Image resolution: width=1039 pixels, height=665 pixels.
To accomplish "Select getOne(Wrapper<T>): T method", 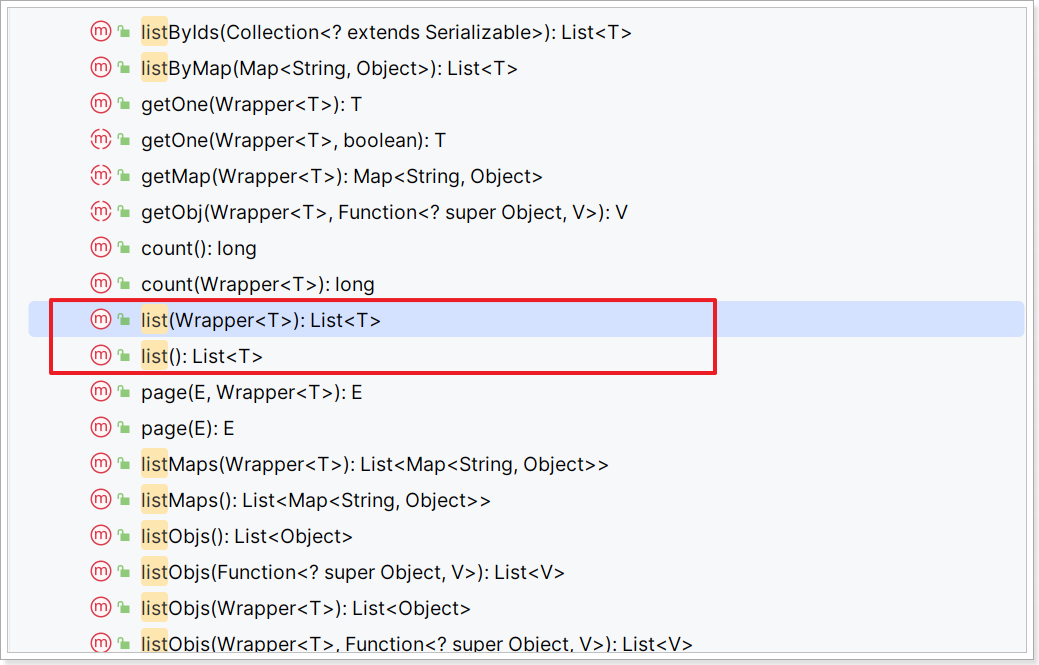I will click(x=252, y=104).
